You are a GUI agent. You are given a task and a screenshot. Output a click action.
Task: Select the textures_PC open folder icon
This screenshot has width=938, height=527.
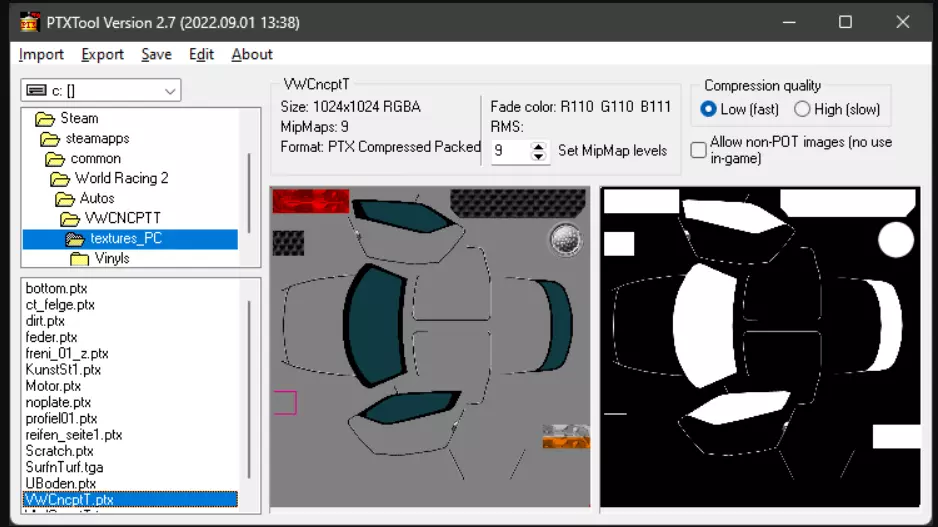coord(75,239)
